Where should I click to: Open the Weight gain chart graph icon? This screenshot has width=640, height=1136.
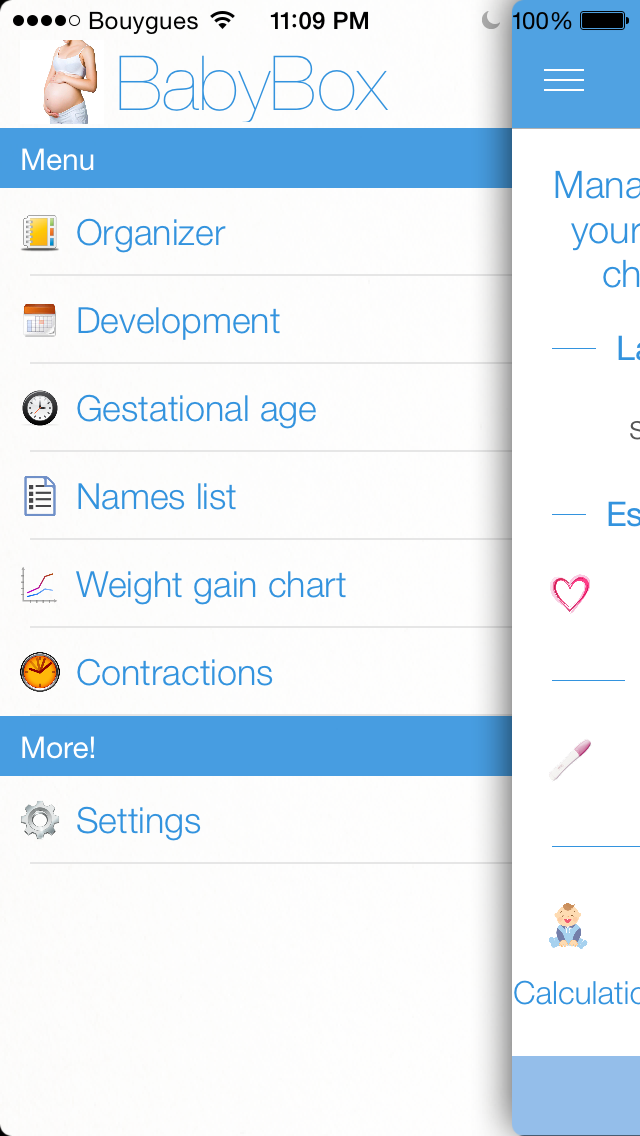coord(38,584)
